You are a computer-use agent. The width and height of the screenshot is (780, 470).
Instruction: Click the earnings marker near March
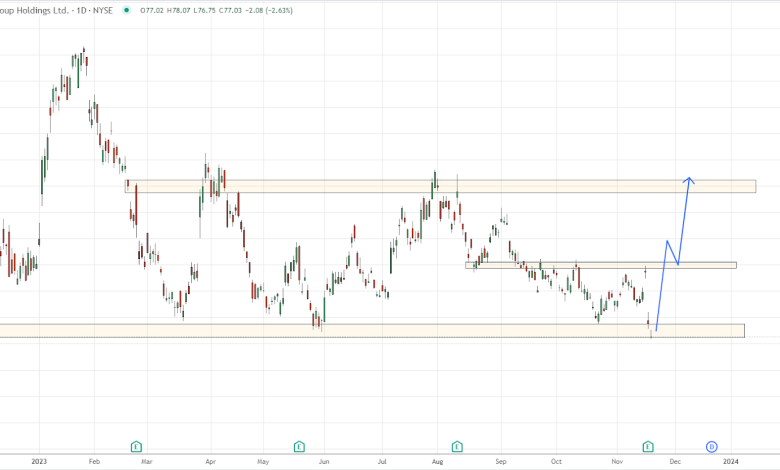point(137,445)
